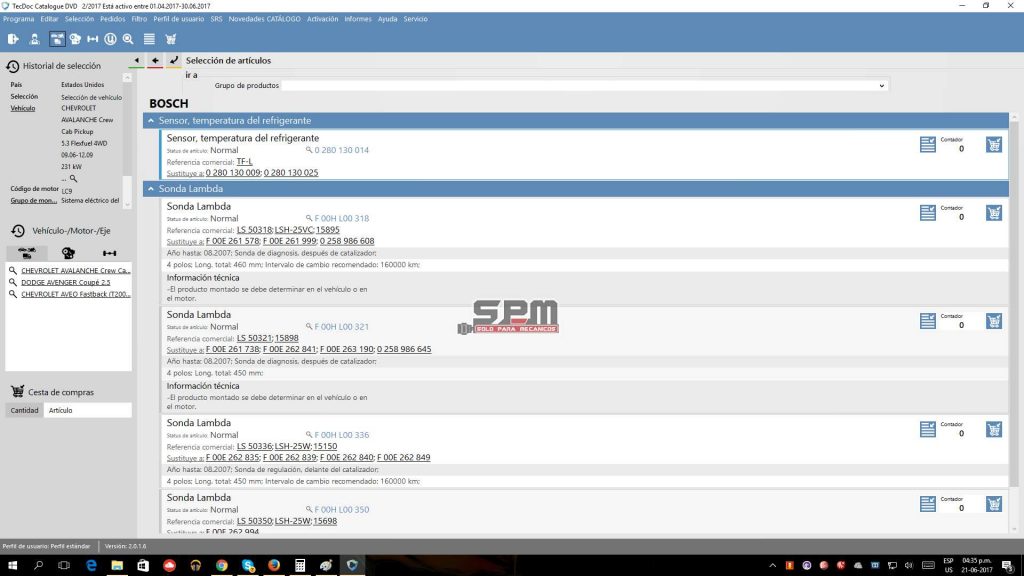The image size is (1024, 576).
Task: Open the Novedades CATÁLOGO menu
Action: (x=264, y=19)
